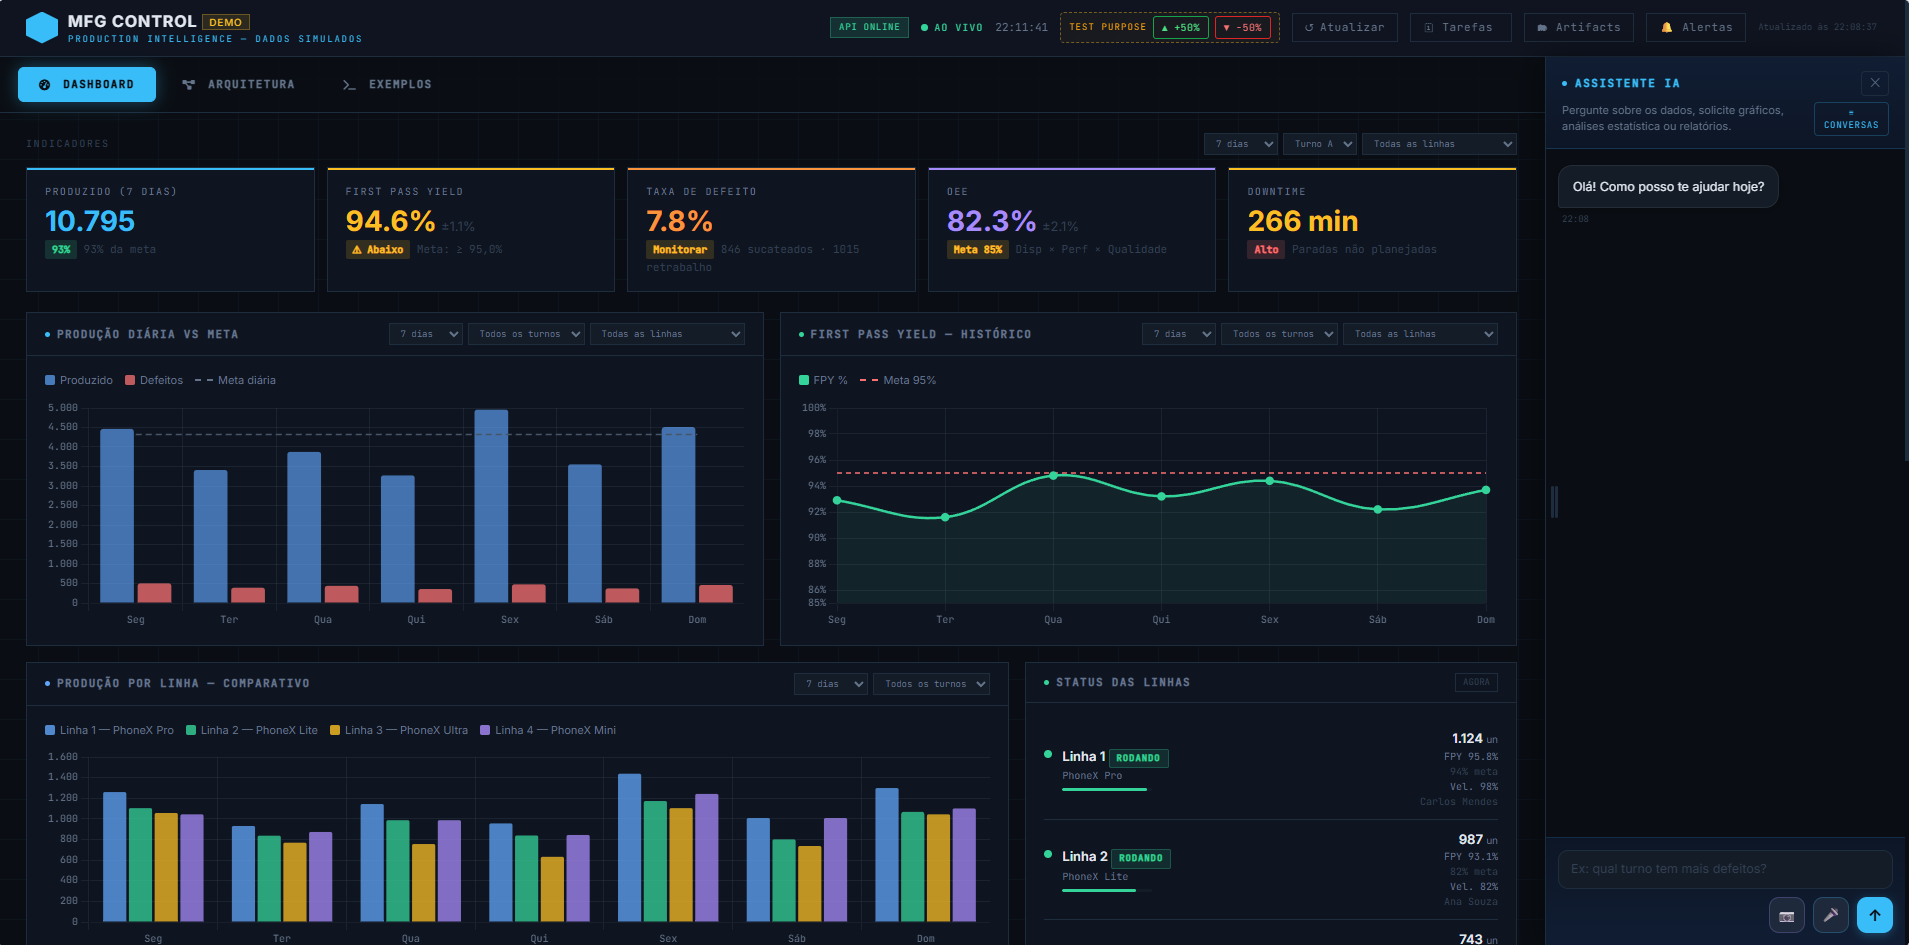Toggle Defeitos legend in daily chart

pos(154,380)
